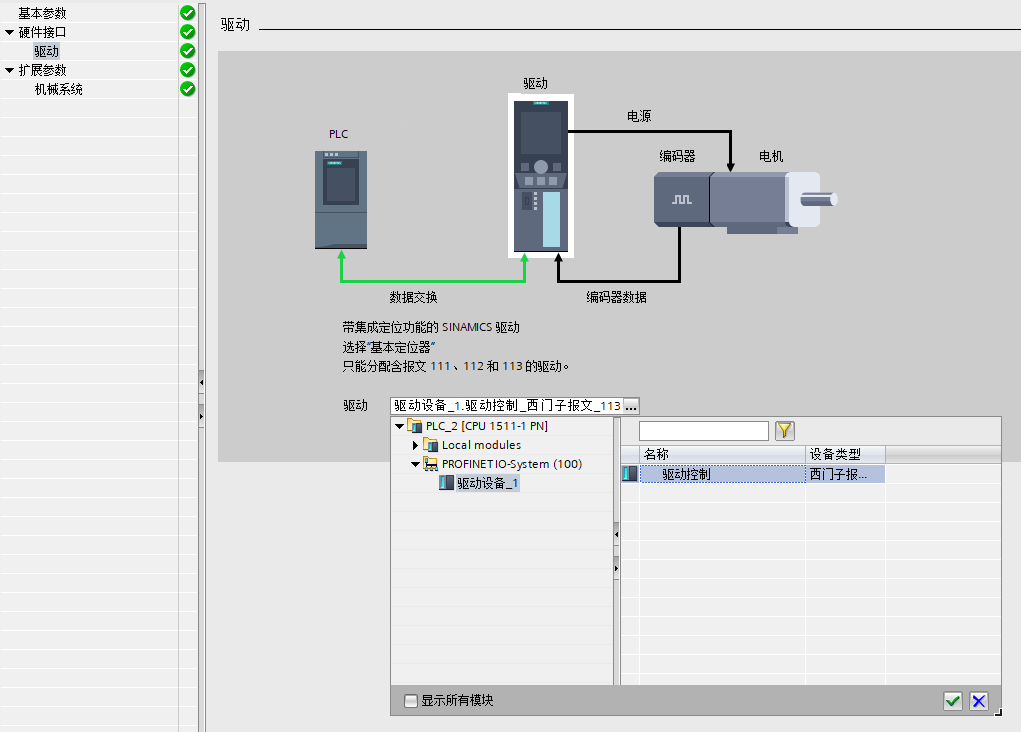The height and width of the screenshot is (732, 1021).
Task: Click the 驱动控制 row module icon
Action: 630,473
